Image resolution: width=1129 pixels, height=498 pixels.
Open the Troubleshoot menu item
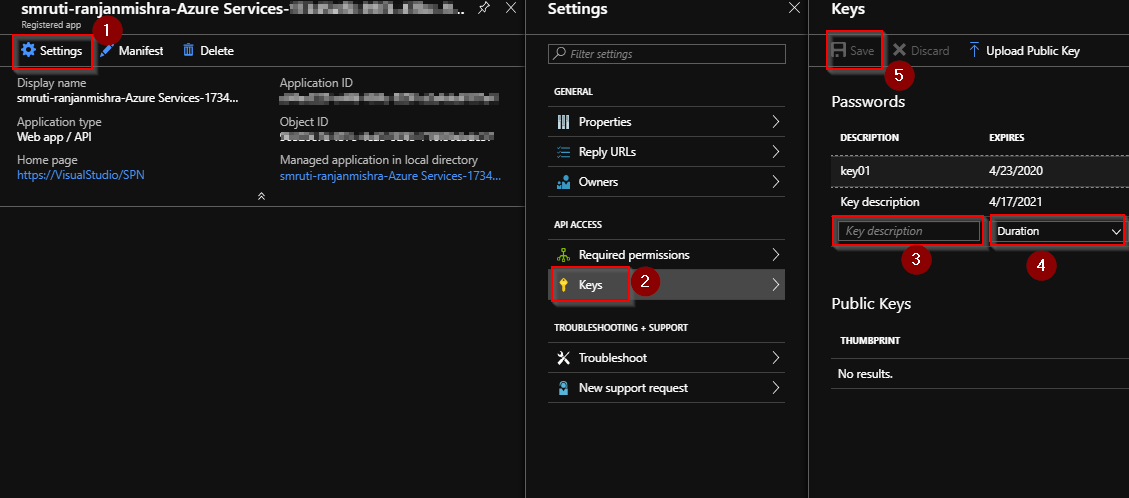pos(667,358)
